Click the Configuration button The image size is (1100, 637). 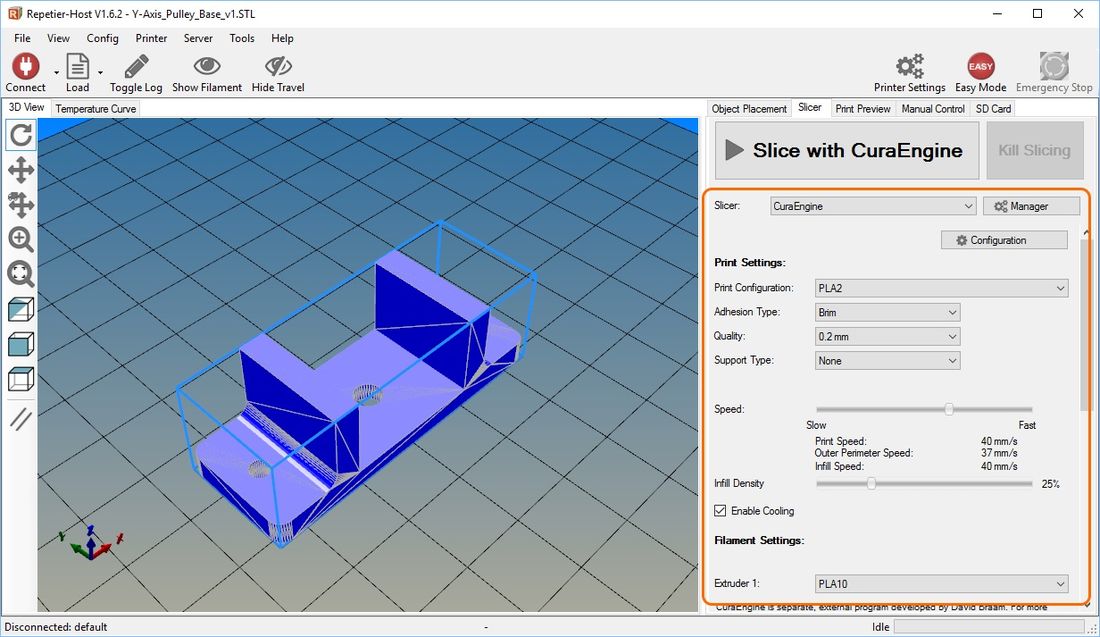[x=1004, y=240]
